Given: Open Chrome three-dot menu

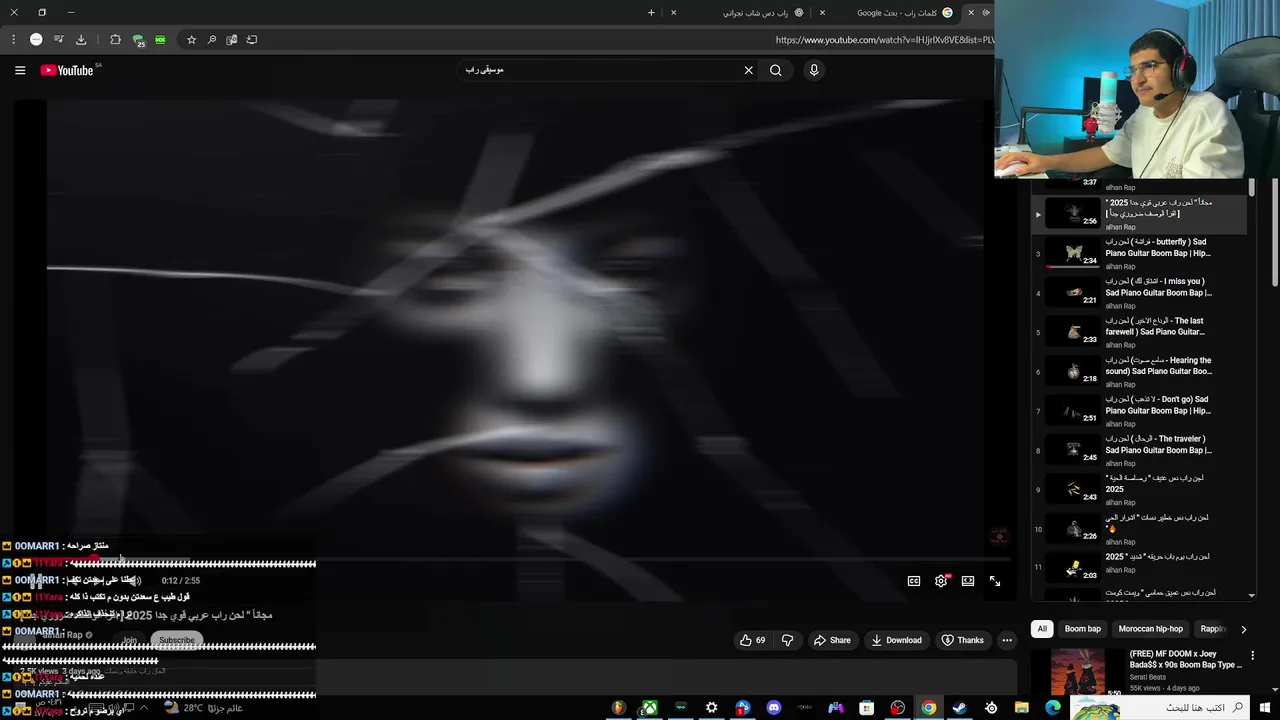Looking at the screenshot, I should [x=13, y=40].
